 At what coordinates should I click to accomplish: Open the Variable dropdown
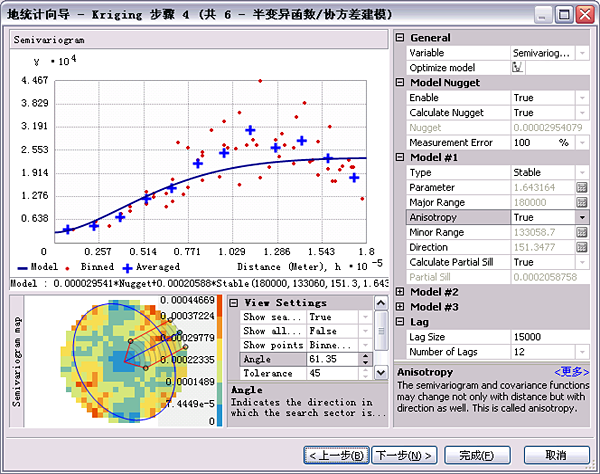pos(581,52)
